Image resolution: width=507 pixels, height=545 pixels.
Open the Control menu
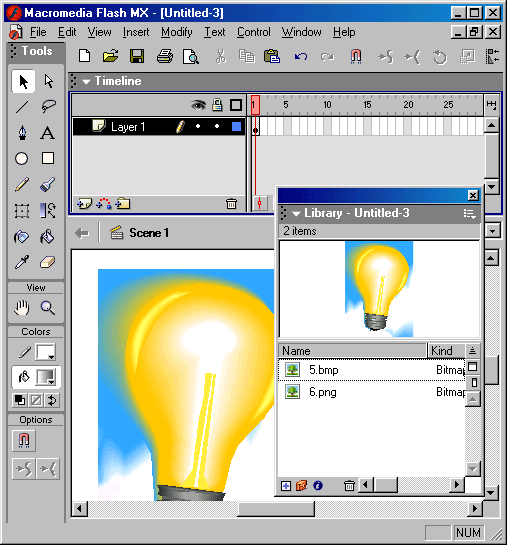[x=254, y=32]
